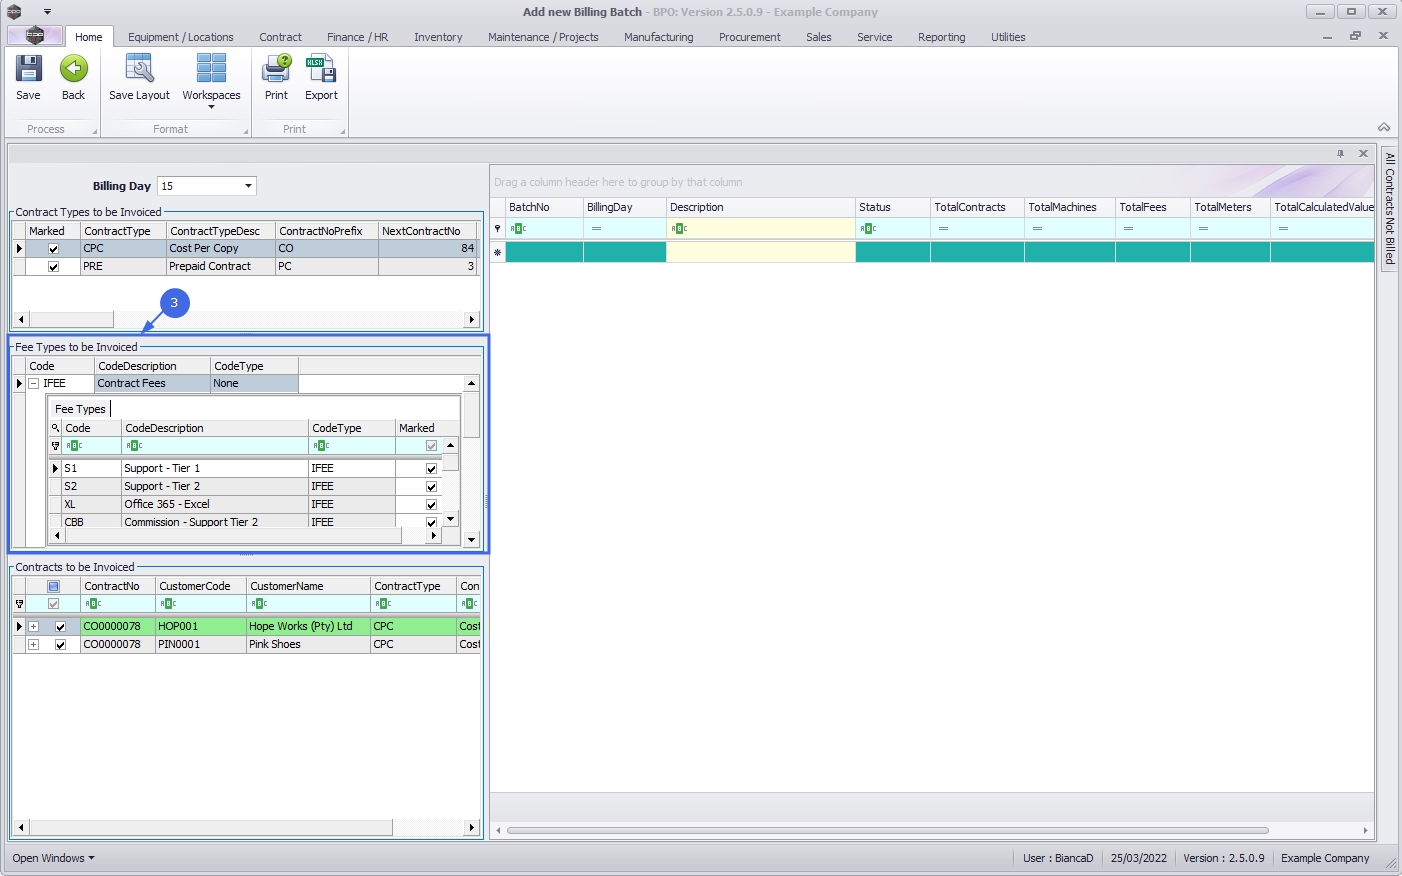The height and width of the screenshot is (876, 1402).
Task: Collapse the IFEE Contract Fees row
Action: coord(33,384)
